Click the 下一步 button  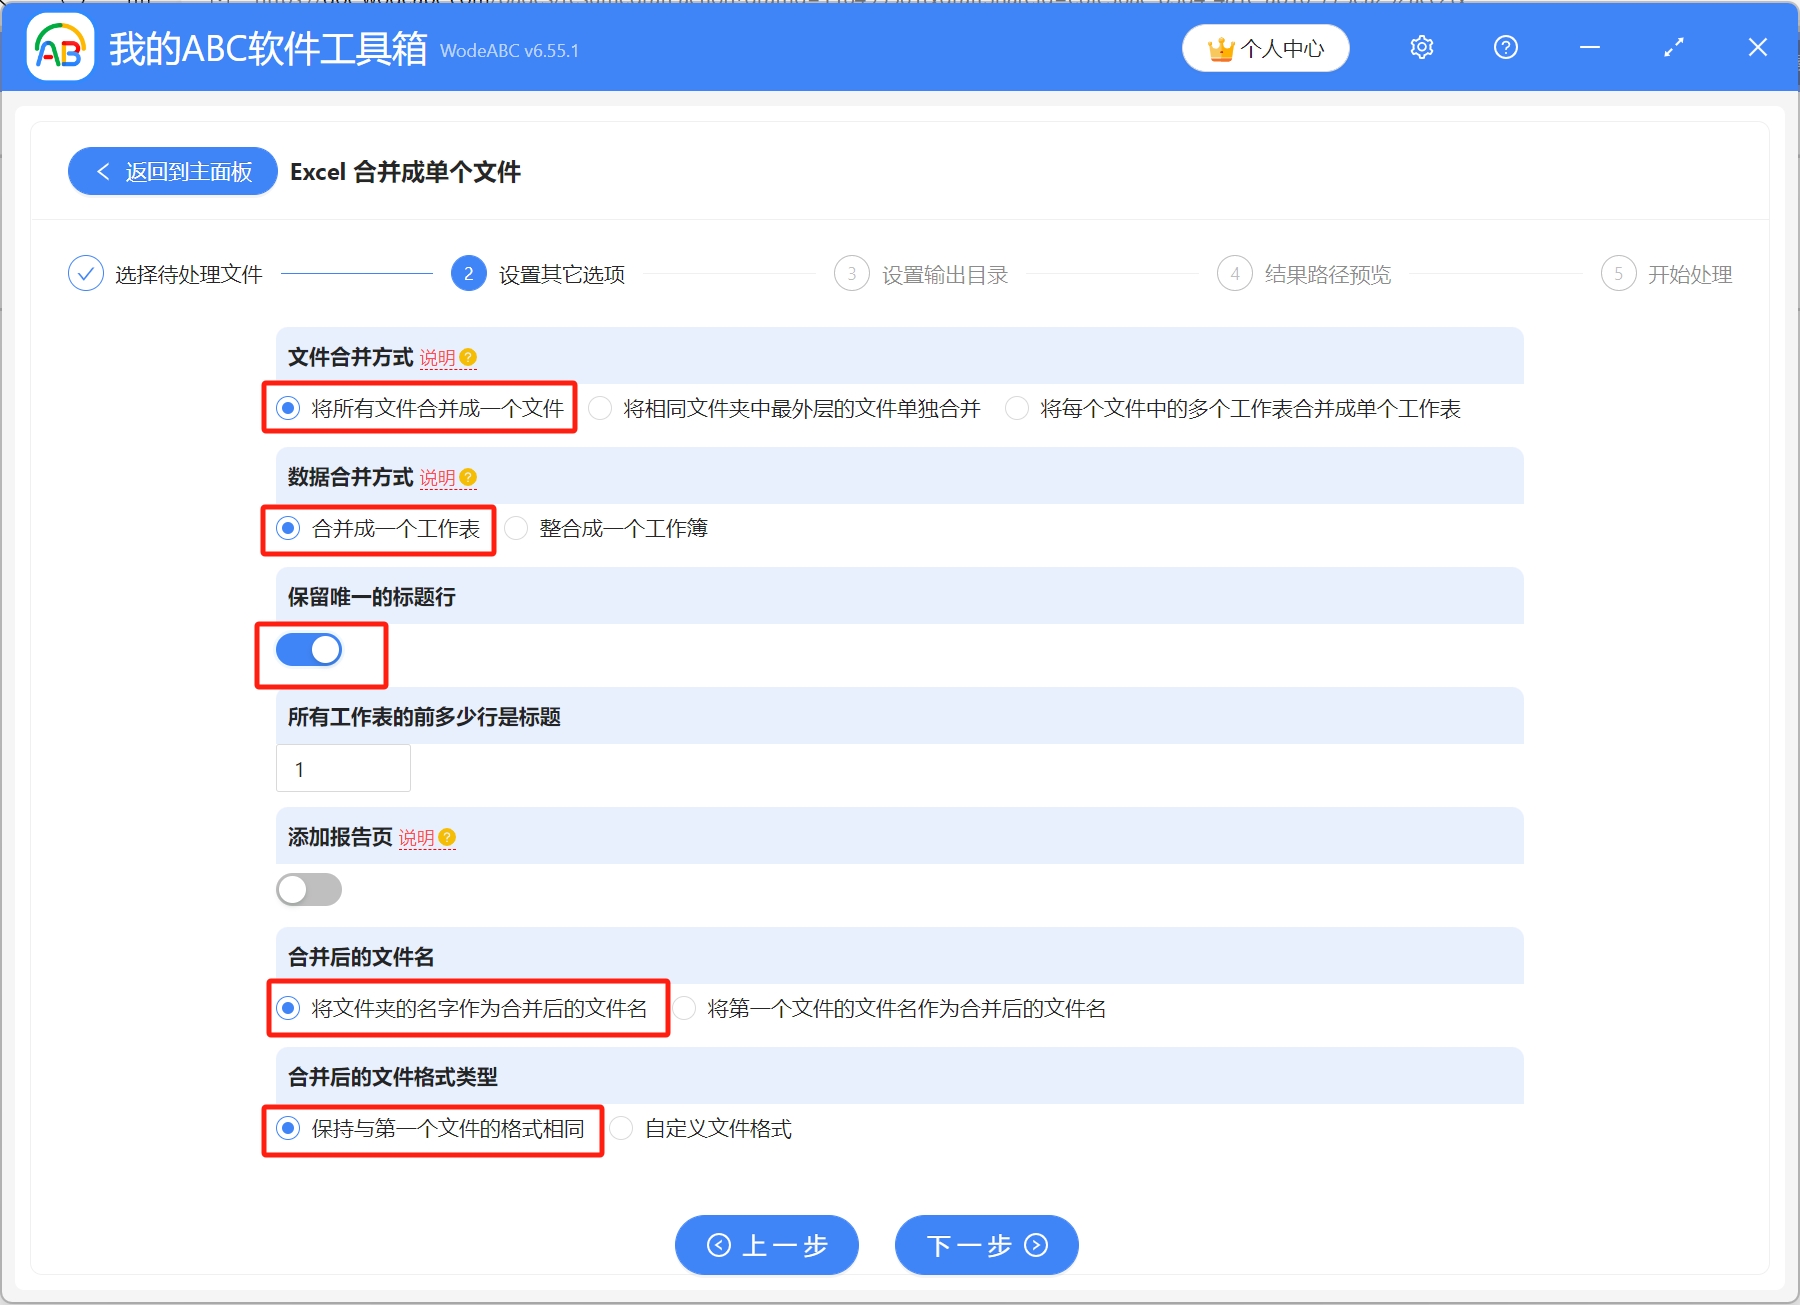pyautogui.click(x=985, y=1245)
